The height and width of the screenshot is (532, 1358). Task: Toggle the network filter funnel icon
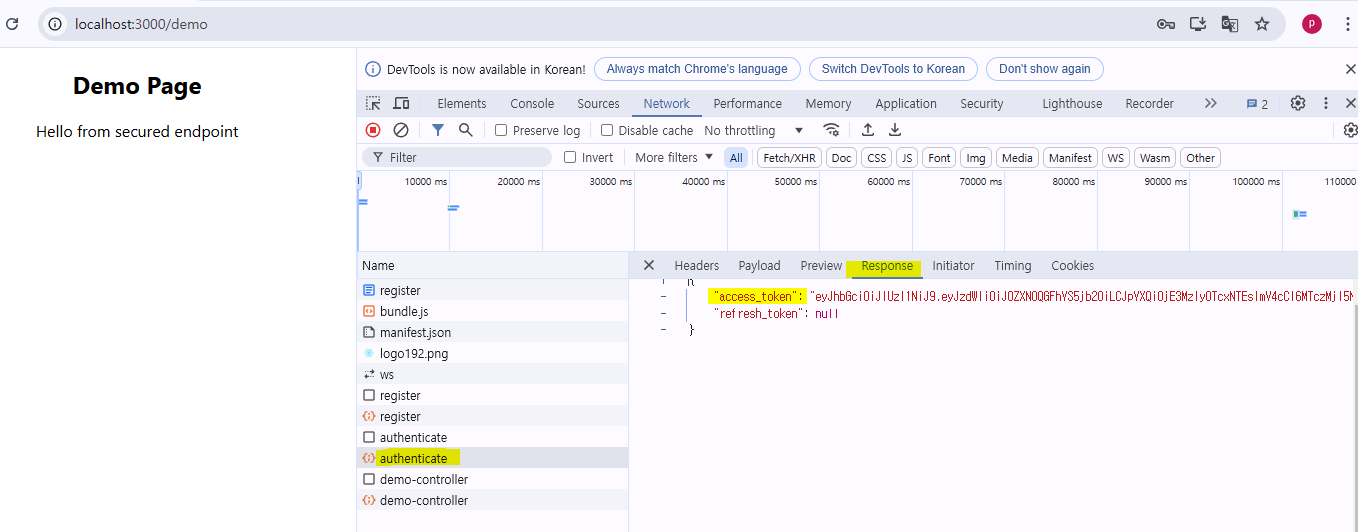(x=438, y=130)
